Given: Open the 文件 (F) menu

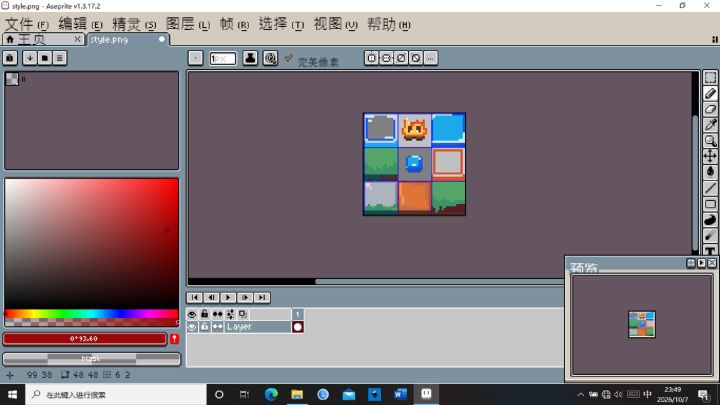Looking at the screenshot, I should 27,24.
